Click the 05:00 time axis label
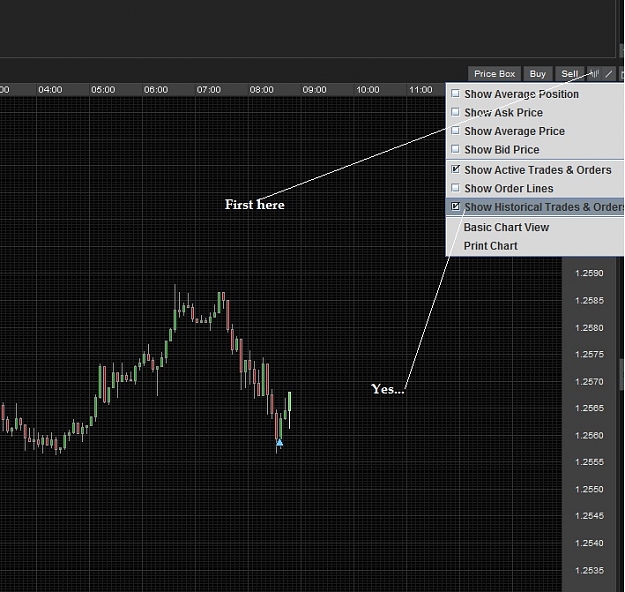 (x=103, y=90)
